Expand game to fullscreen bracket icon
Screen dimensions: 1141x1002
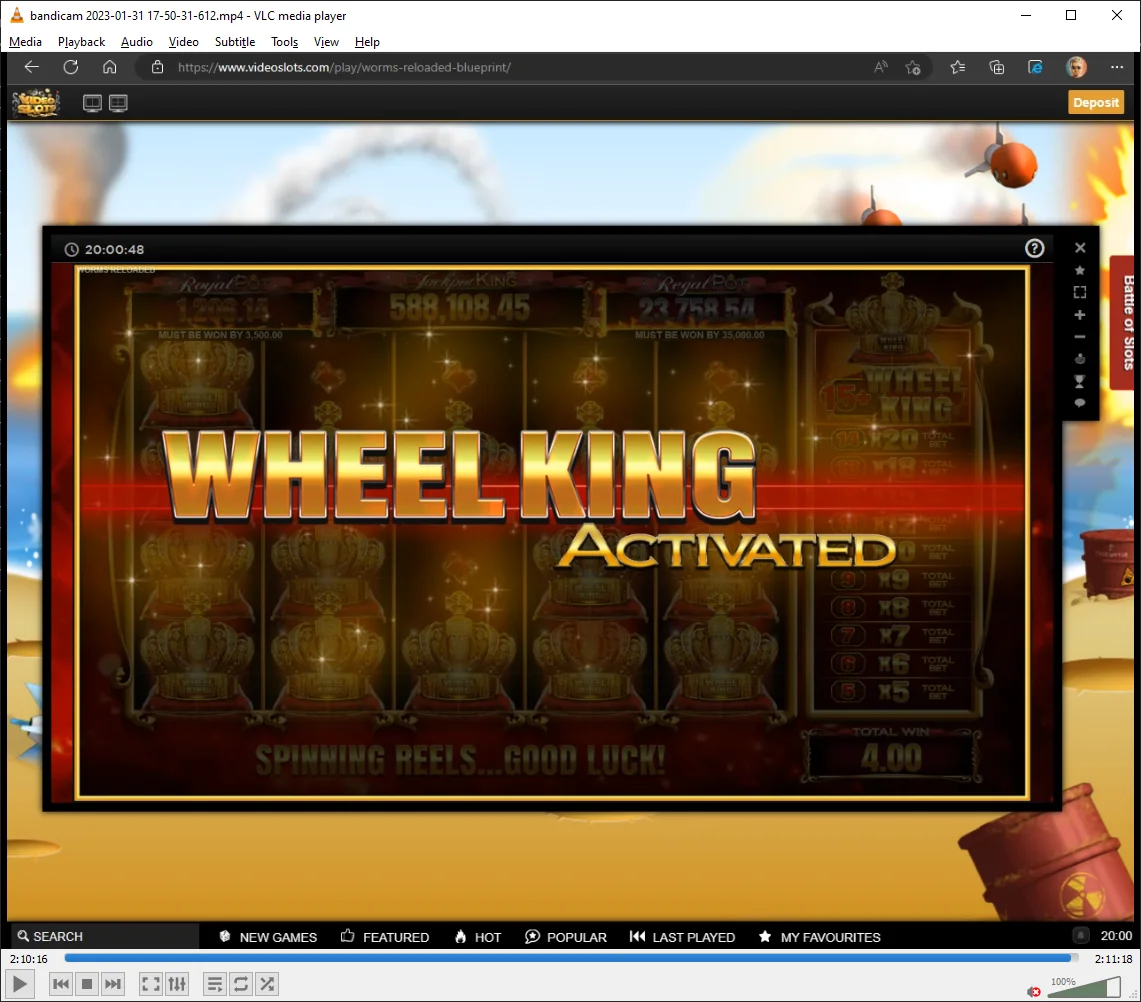[1080, 293]
